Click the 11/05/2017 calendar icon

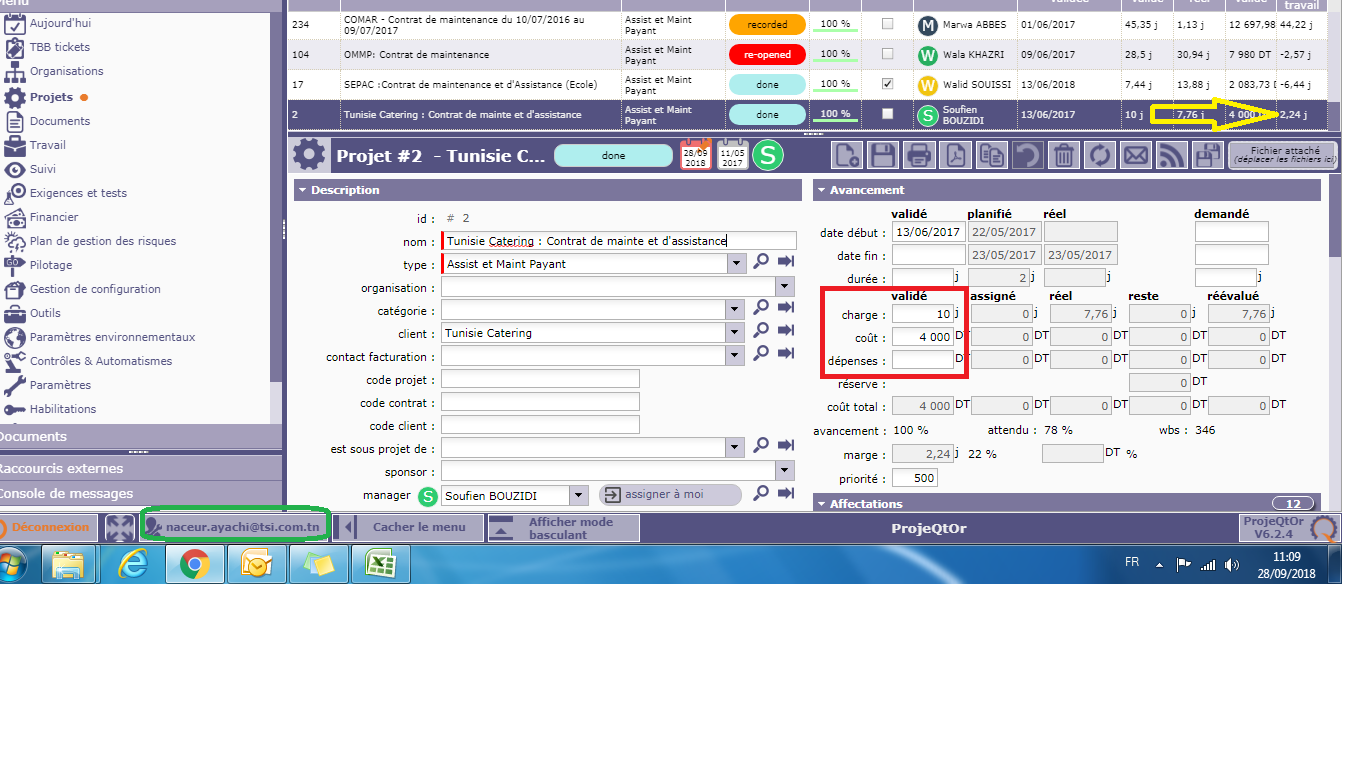733,155
